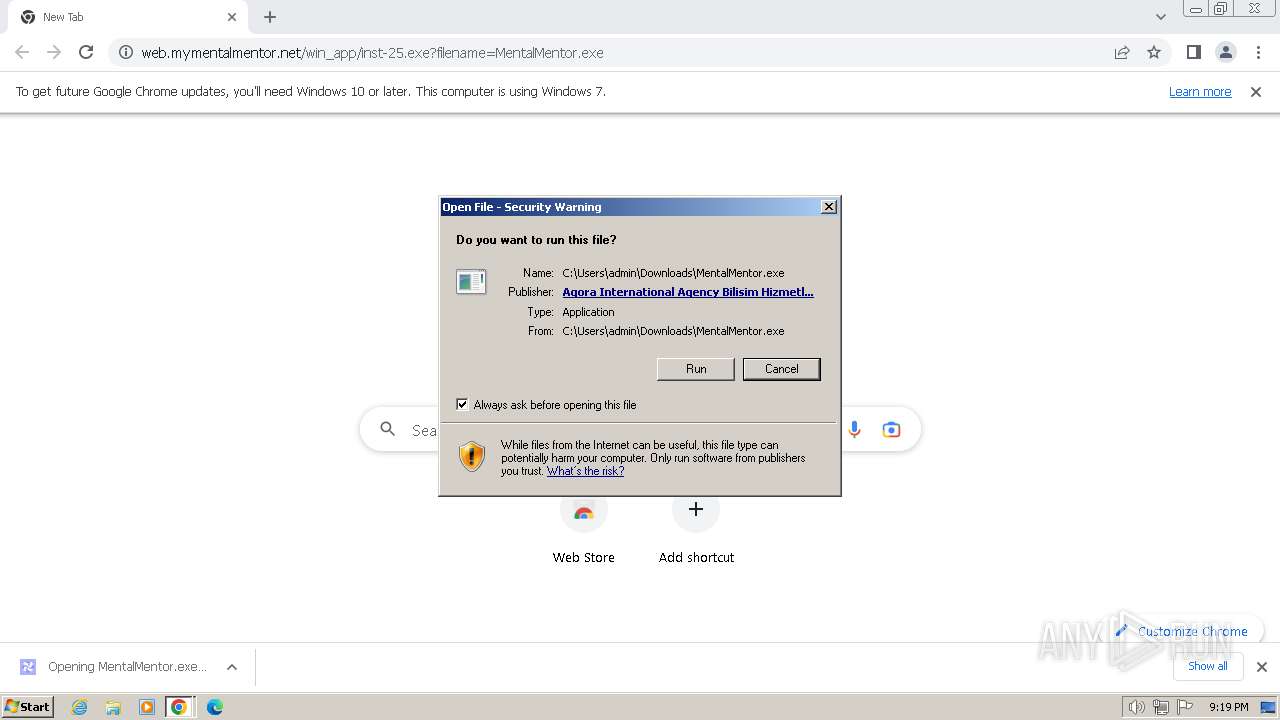Click Cancel in Security Warning dialog
This screenshot has width=1280, height=720.
[x=782, y=369]
